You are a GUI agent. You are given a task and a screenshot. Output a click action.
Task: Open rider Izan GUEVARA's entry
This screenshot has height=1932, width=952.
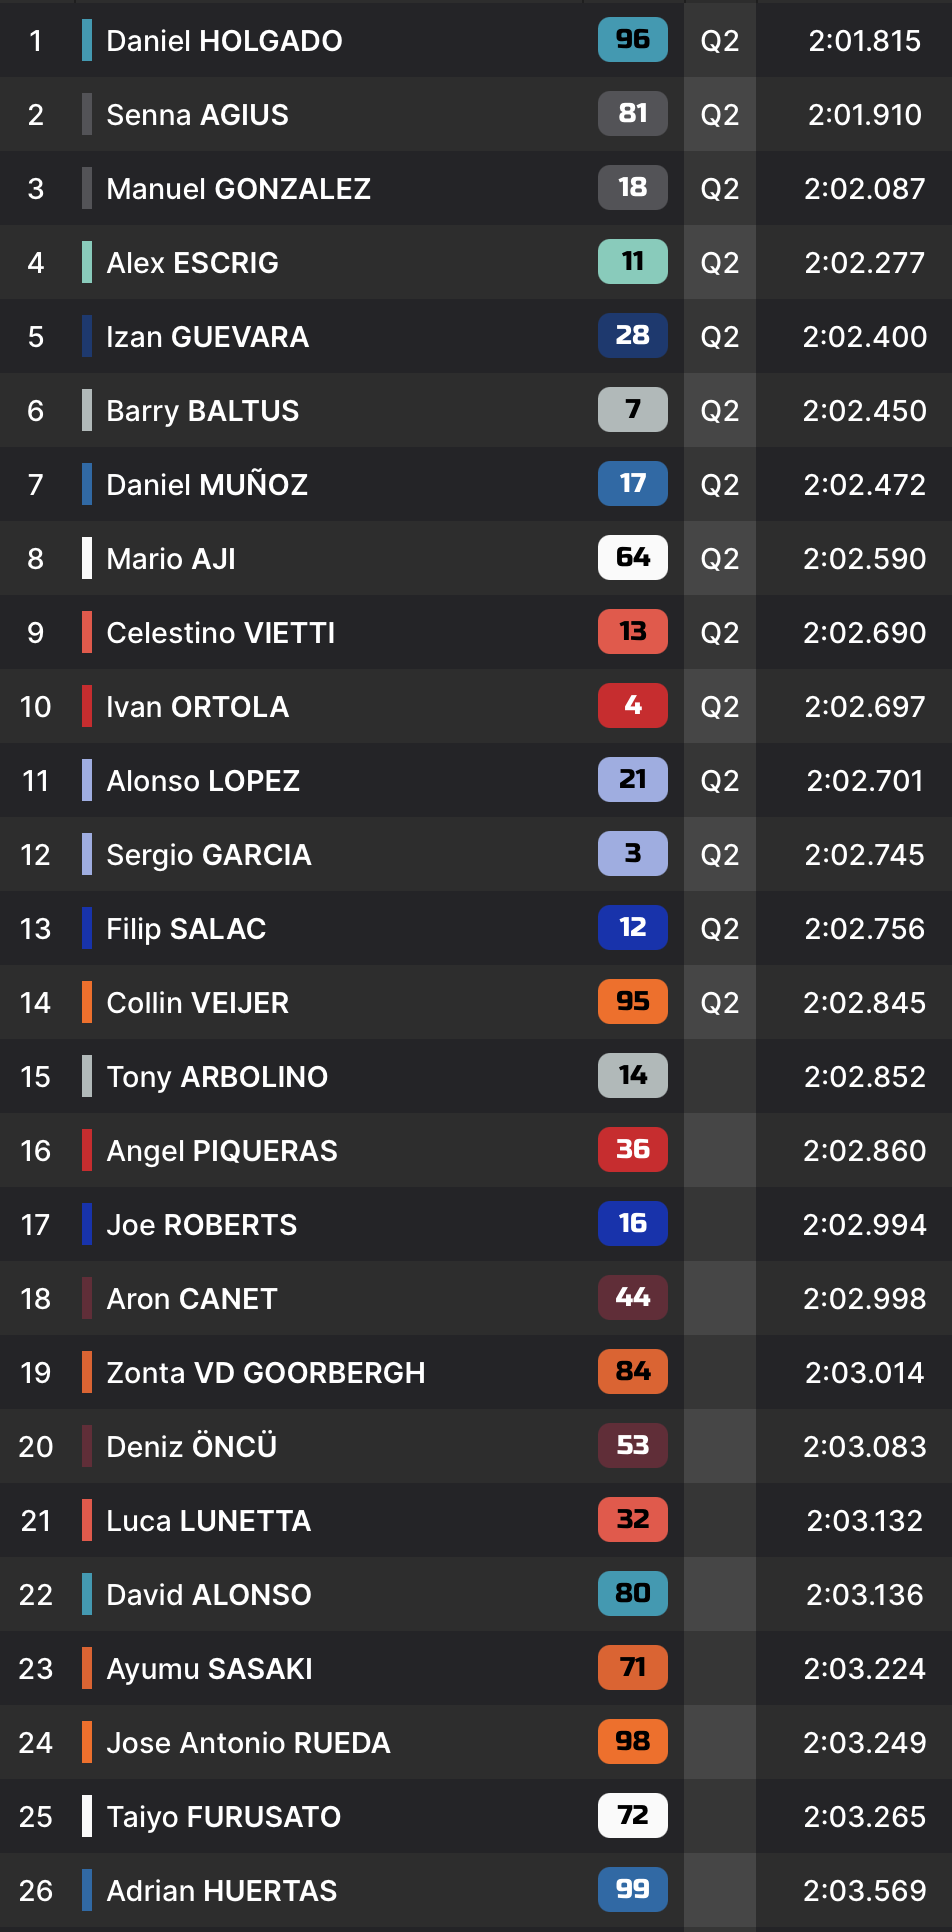click(x=208, y=337)
